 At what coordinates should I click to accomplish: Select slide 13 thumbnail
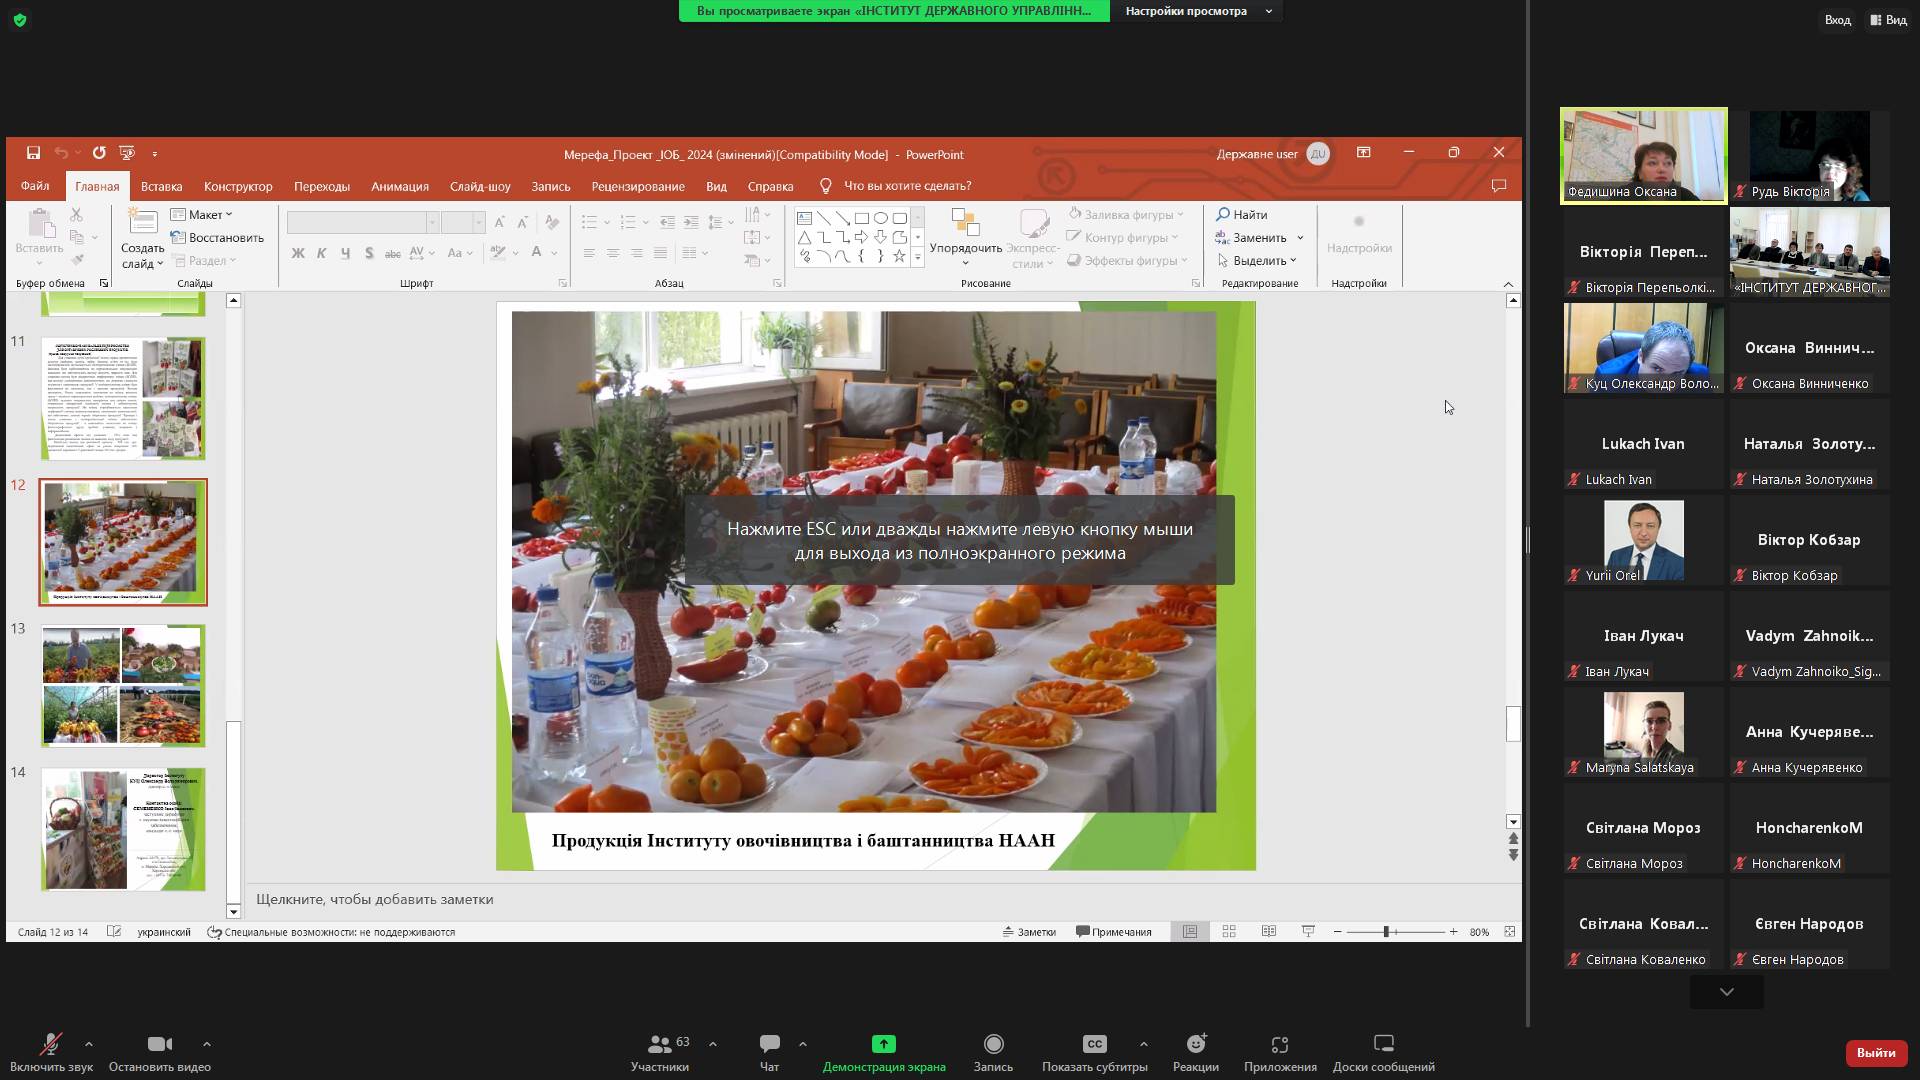(122, 686)
